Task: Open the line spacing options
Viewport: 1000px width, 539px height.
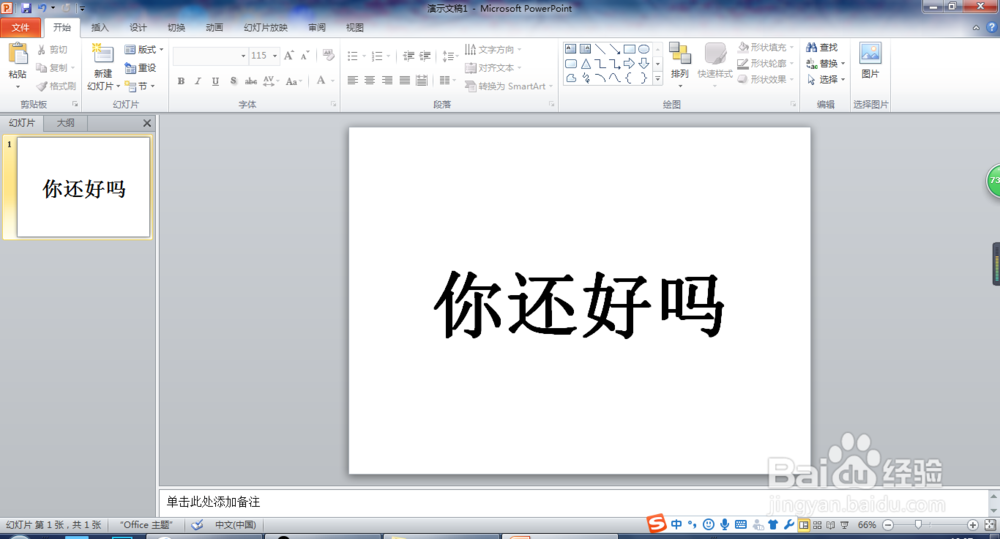Action: [450, 56]
